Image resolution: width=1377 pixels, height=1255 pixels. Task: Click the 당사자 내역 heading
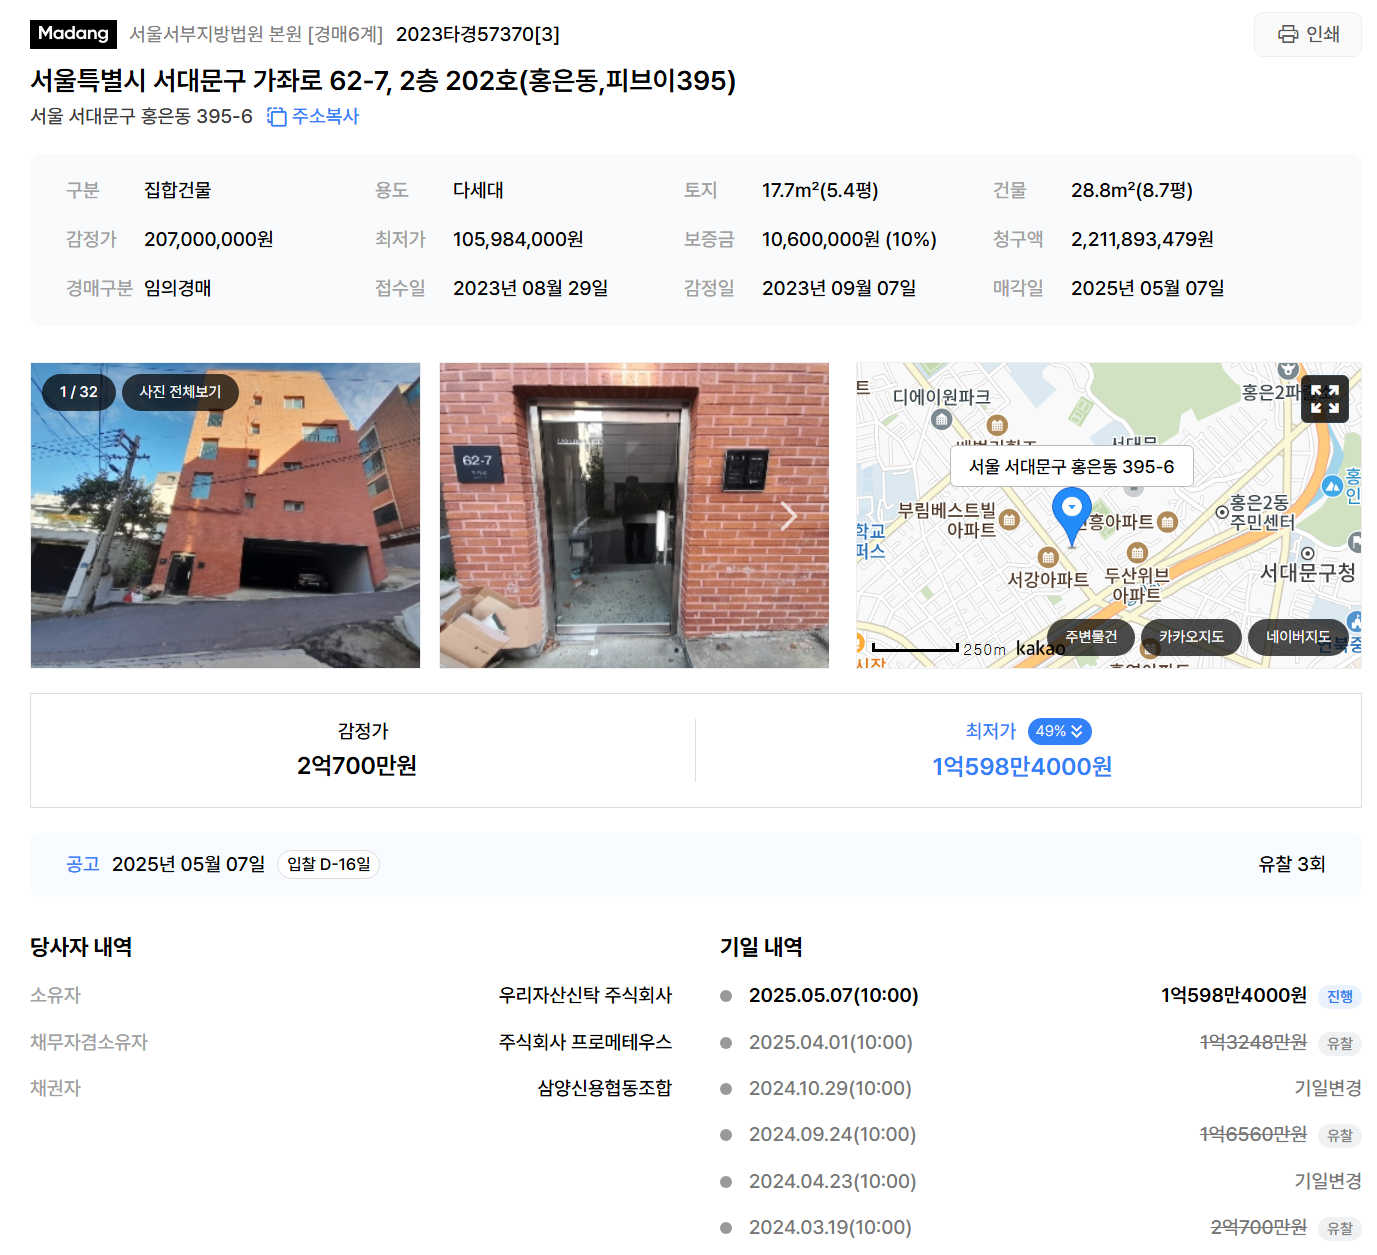[81, 947]
